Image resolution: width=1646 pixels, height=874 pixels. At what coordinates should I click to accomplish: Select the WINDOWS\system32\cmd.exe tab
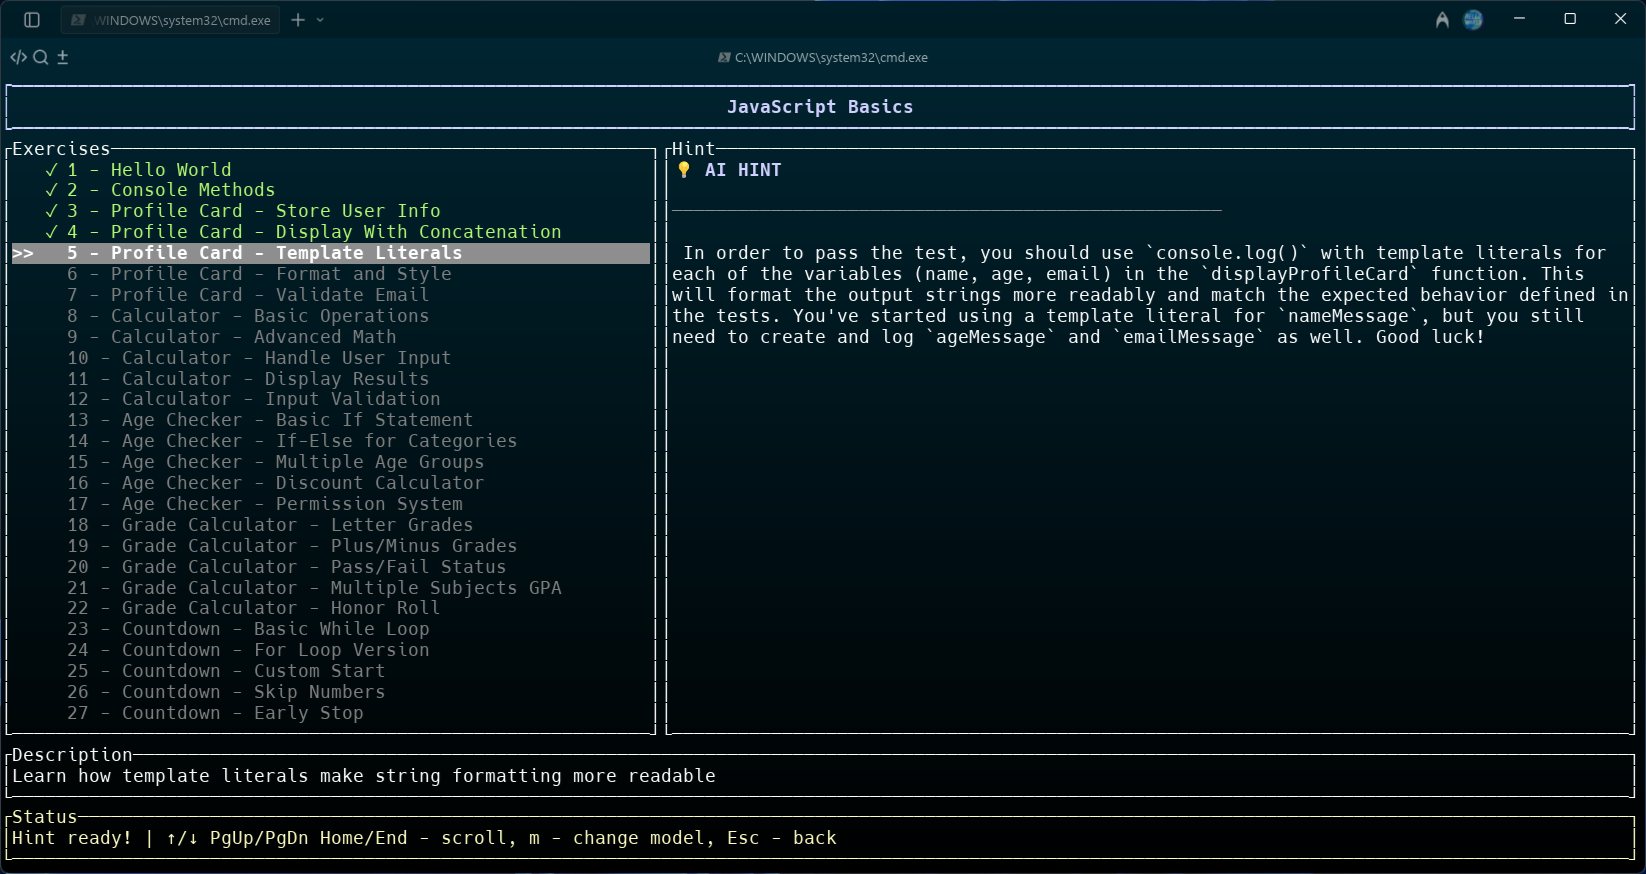(x=171, y=20)
